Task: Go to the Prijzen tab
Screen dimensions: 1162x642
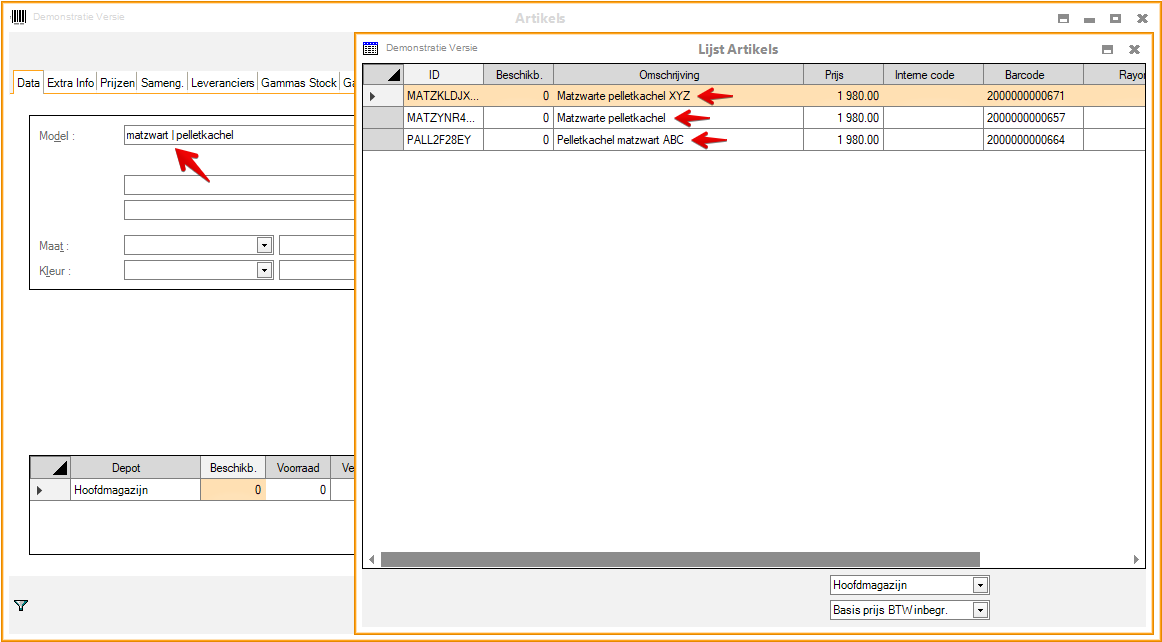Action: point(117,83)
